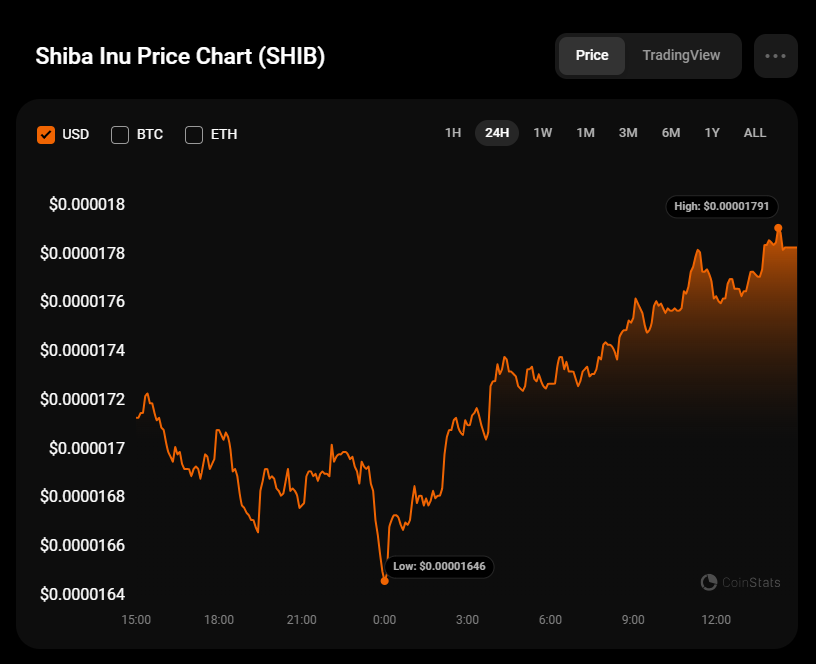
Task: Select the Price chart tab
Action: [x=592, y=56]
